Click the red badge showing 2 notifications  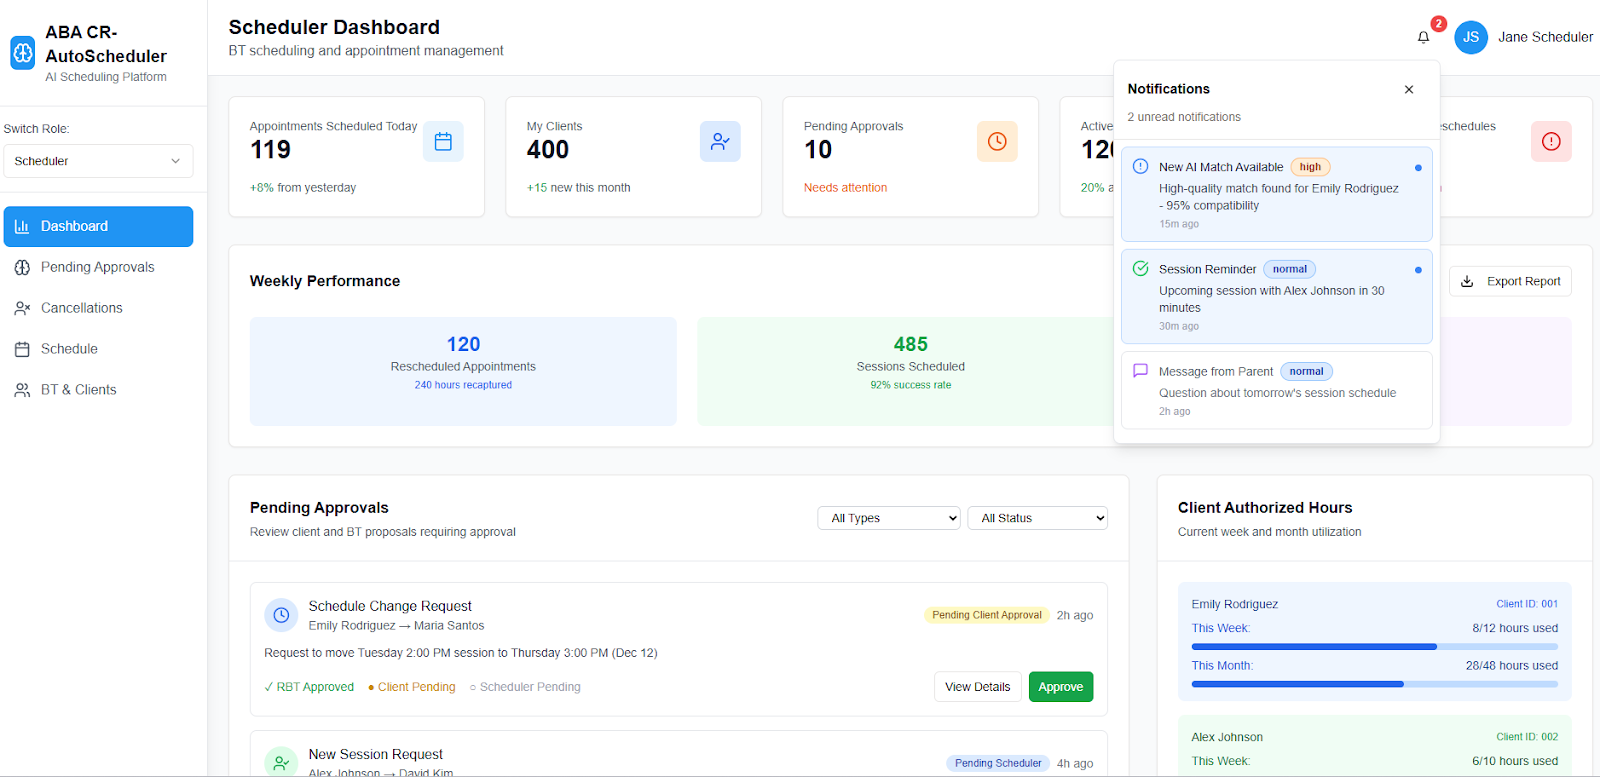click(x=1438, y=24)
